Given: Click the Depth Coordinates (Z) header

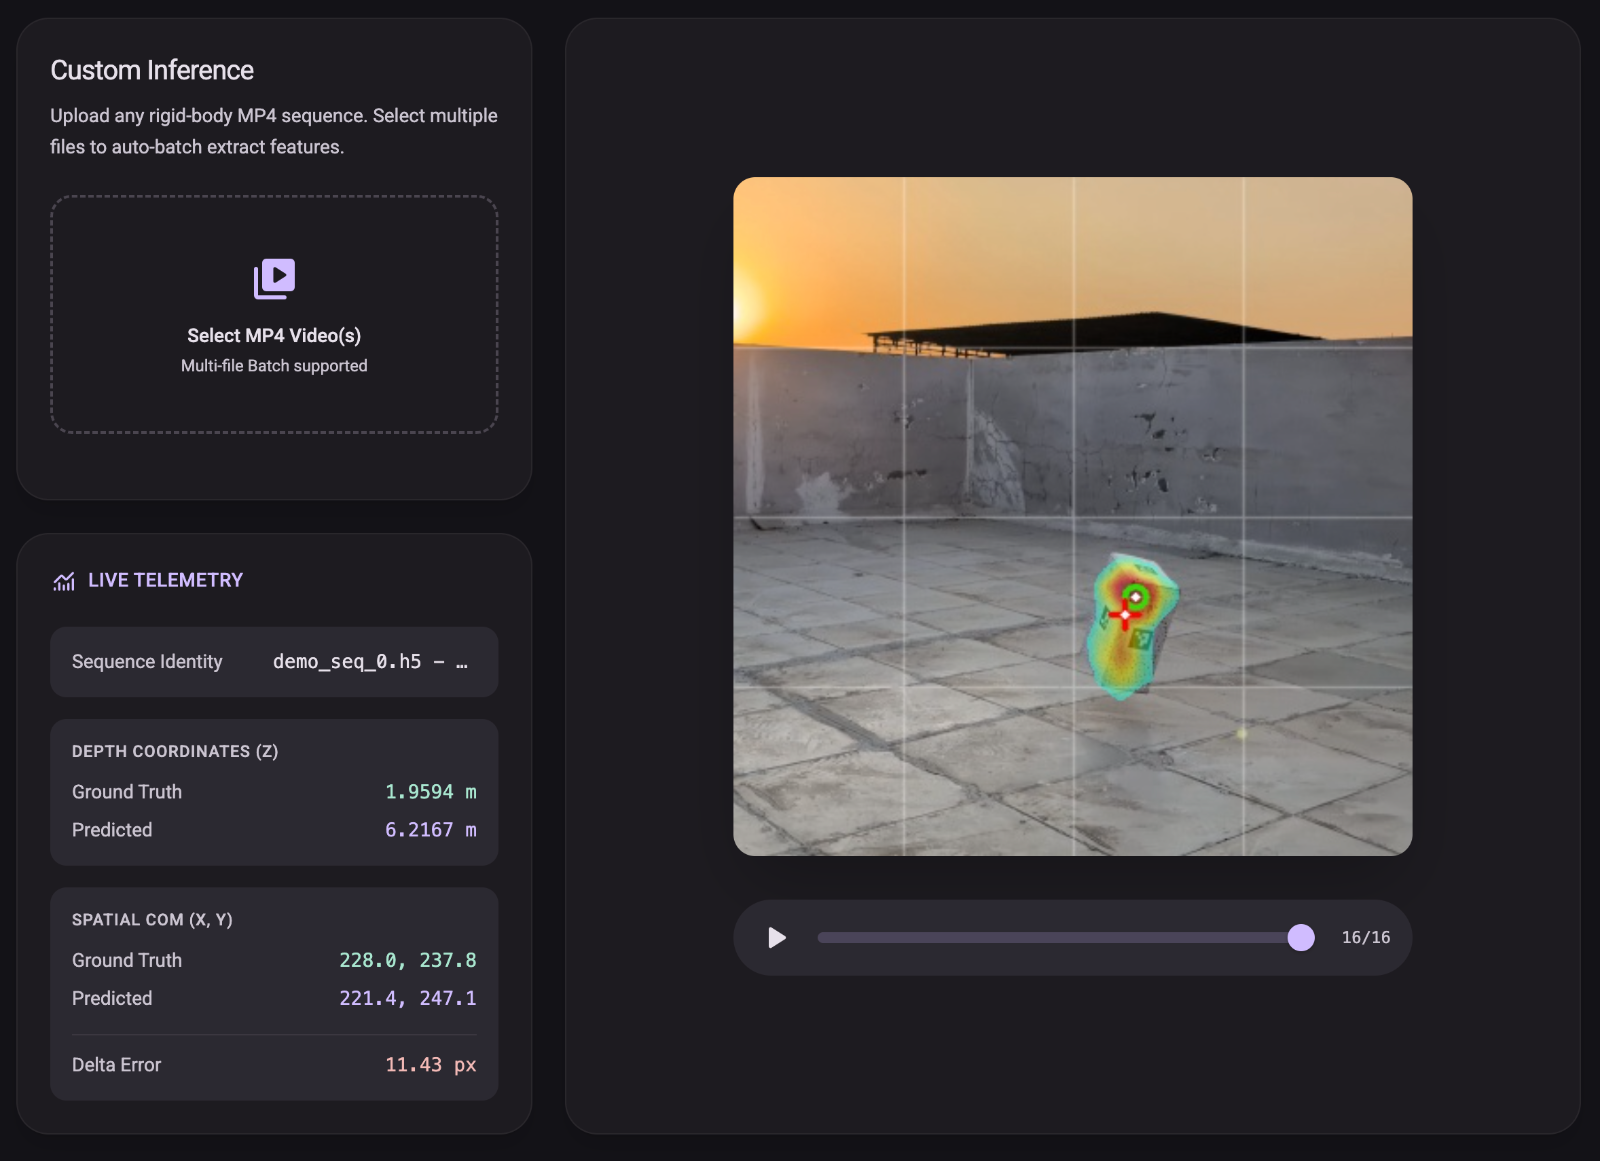Looking at the screenshot, I should 175,751.
